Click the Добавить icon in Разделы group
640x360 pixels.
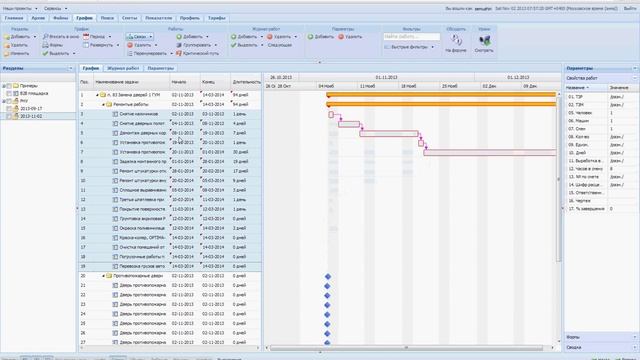pyautogui.click(x=7, y=37)
